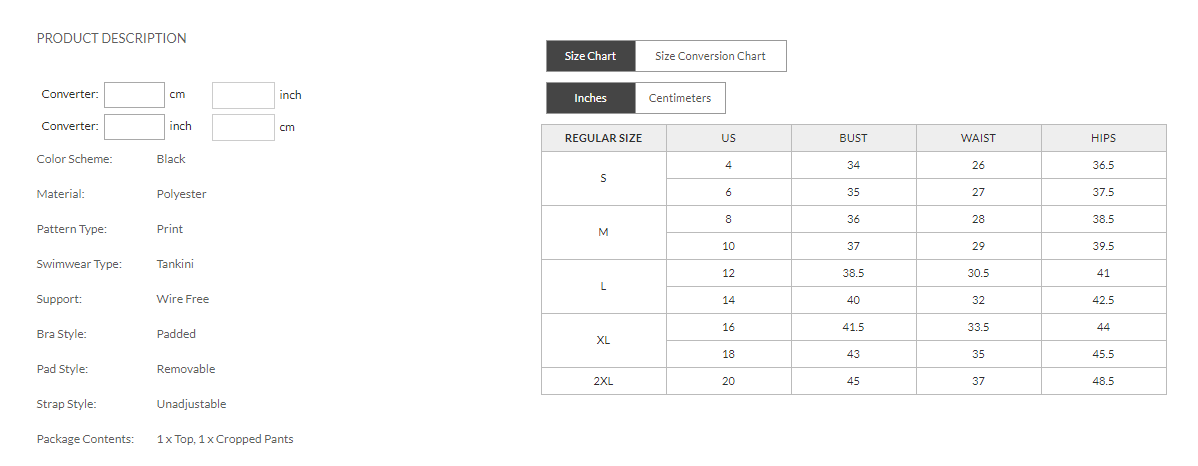Click the Polyester material value
Image resolution: width=1198 pixels, height=466 pixels.
(181, 194)
